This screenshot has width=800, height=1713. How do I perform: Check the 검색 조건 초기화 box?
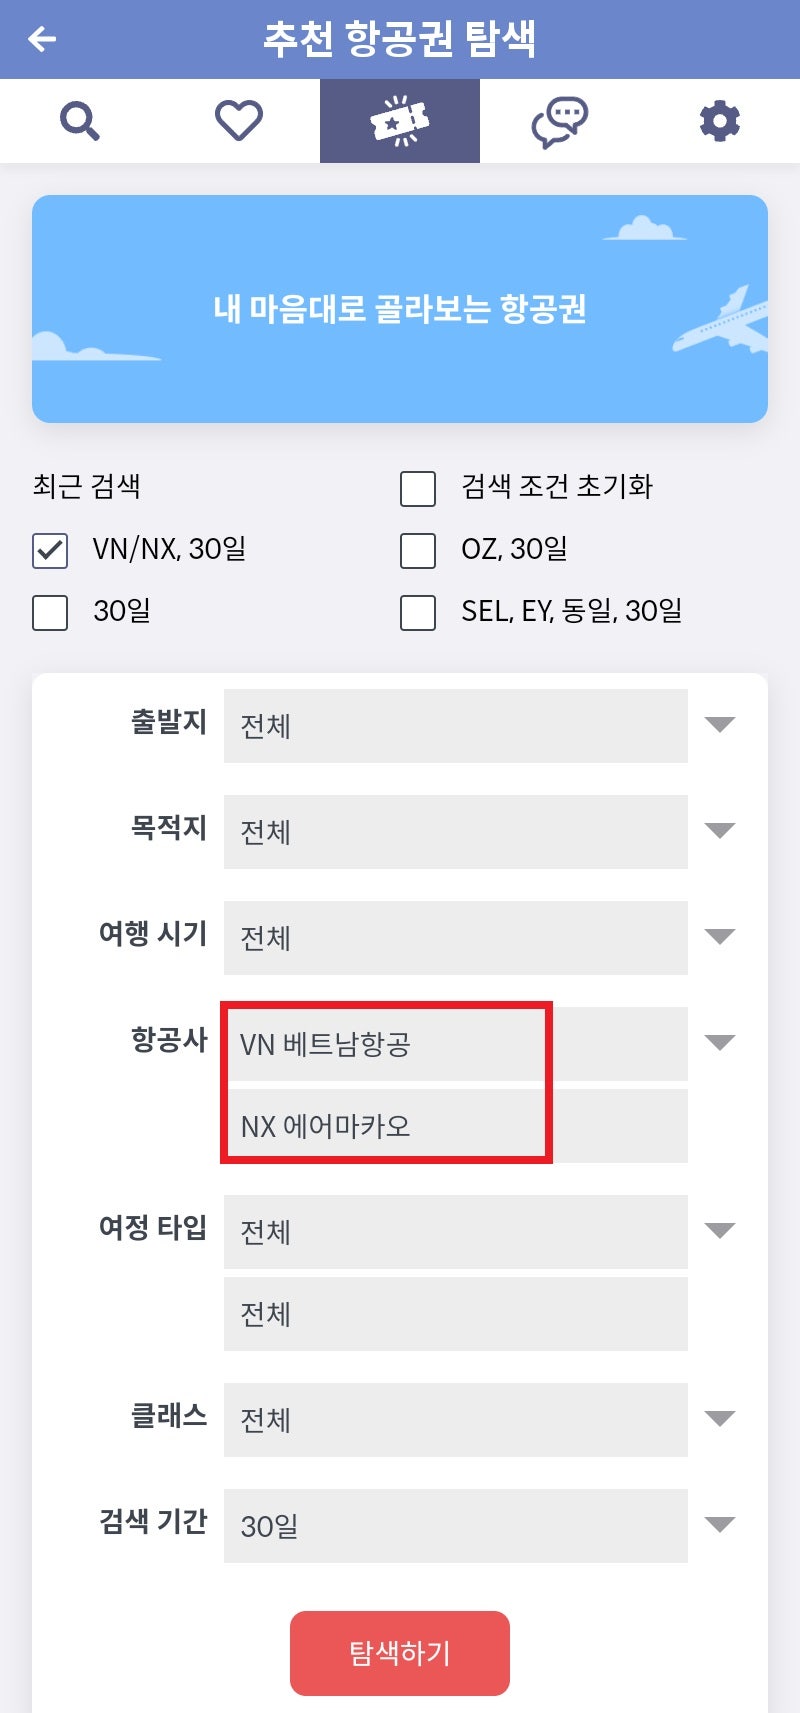click(417, 488)
